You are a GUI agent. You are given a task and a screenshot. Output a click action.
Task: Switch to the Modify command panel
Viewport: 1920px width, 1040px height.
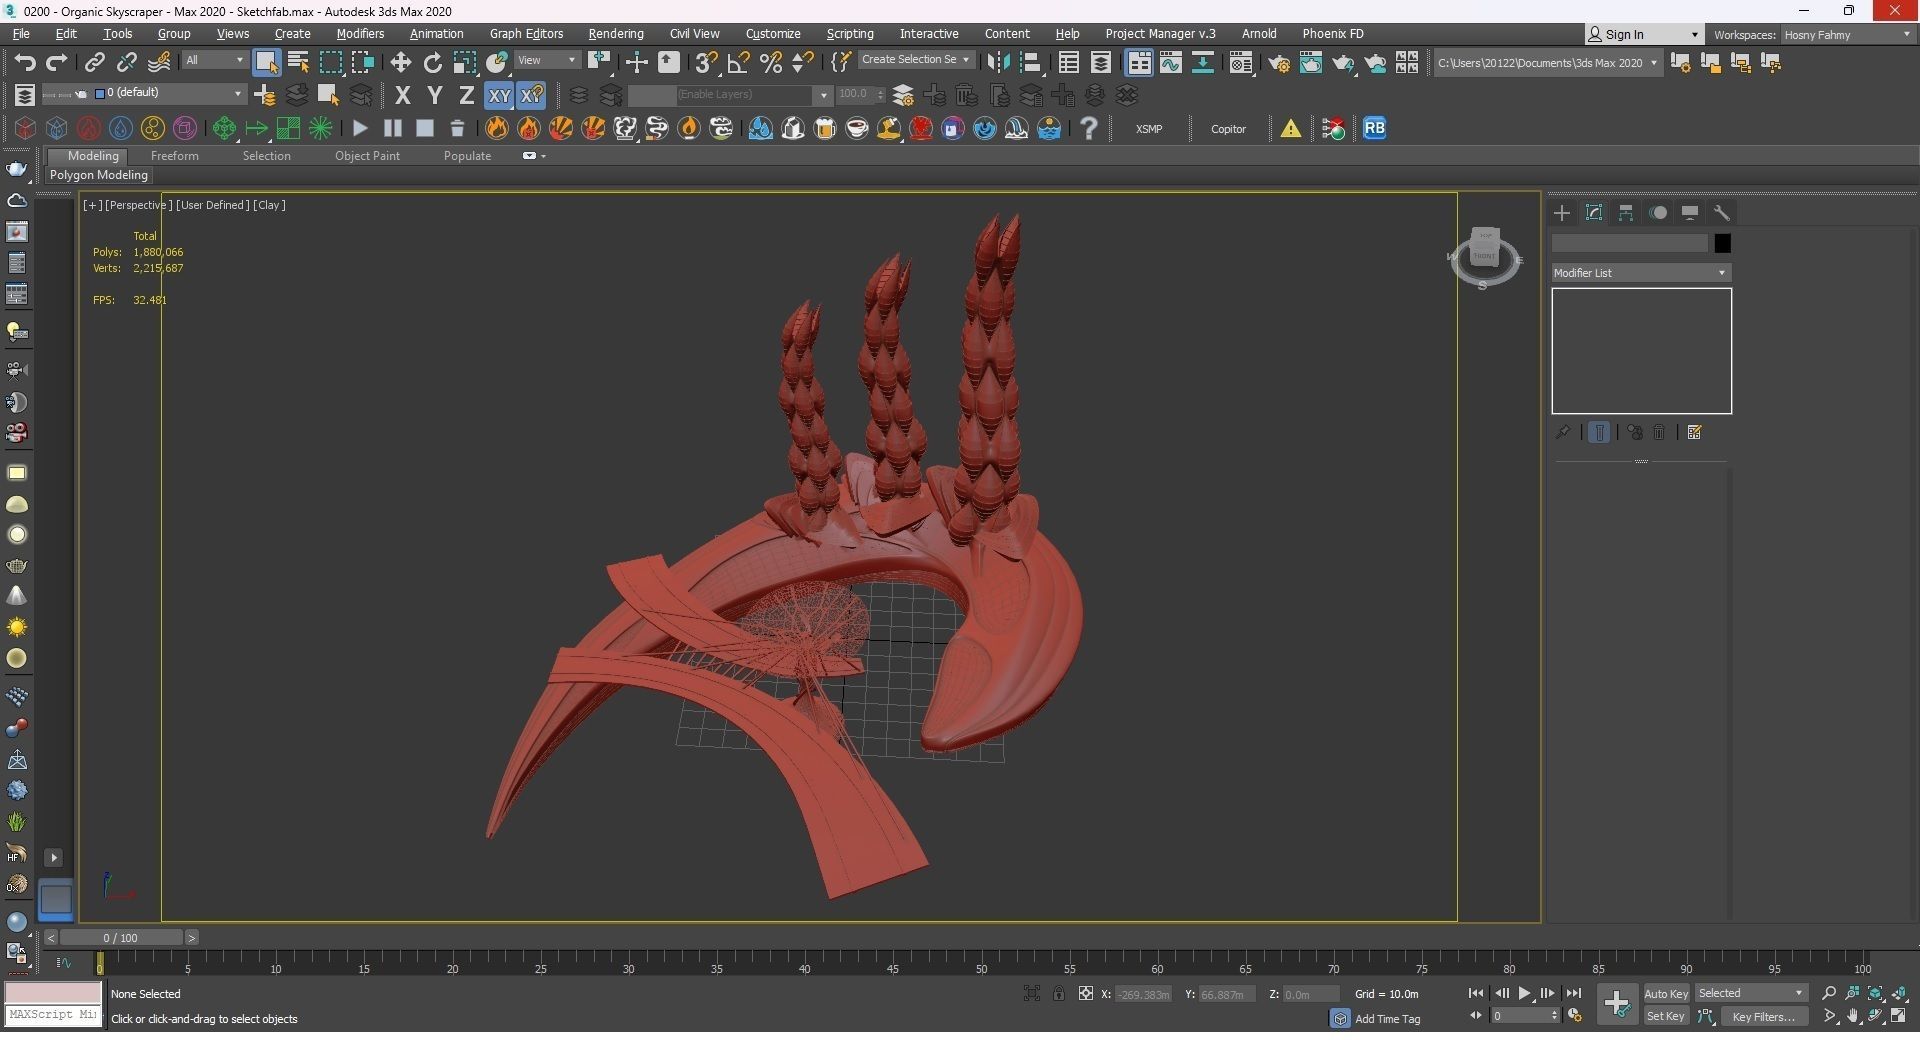[x=1594, y=213]
